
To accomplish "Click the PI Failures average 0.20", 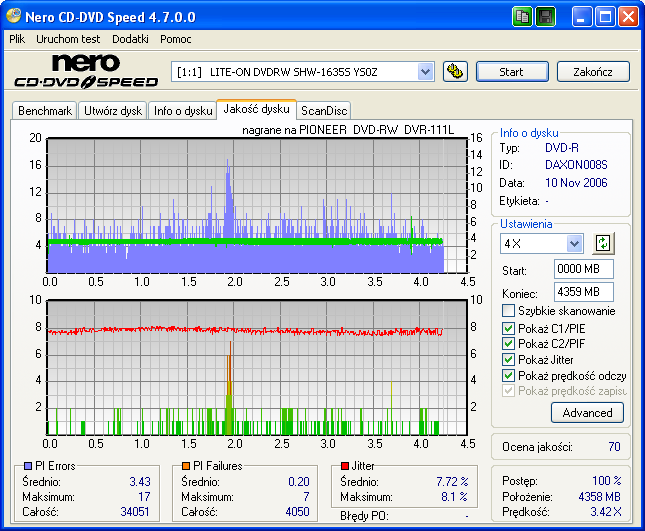I will pyautogui.click(x=299, y=481).
